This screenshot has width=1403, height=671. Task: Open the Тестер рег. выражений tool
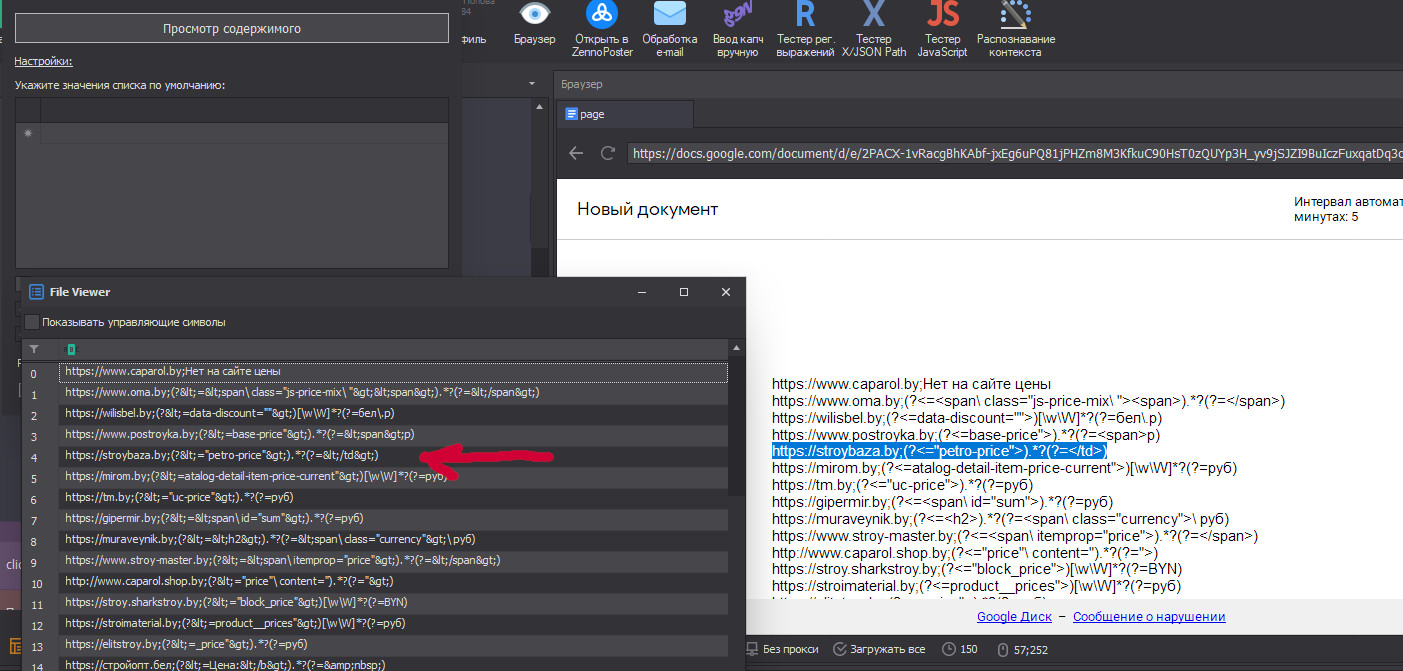(805, 14)
